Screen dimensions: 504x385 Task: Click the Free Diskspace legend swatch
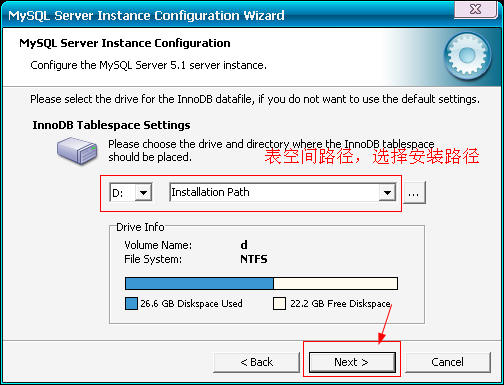pyautogui.click(x=279, y=304)
